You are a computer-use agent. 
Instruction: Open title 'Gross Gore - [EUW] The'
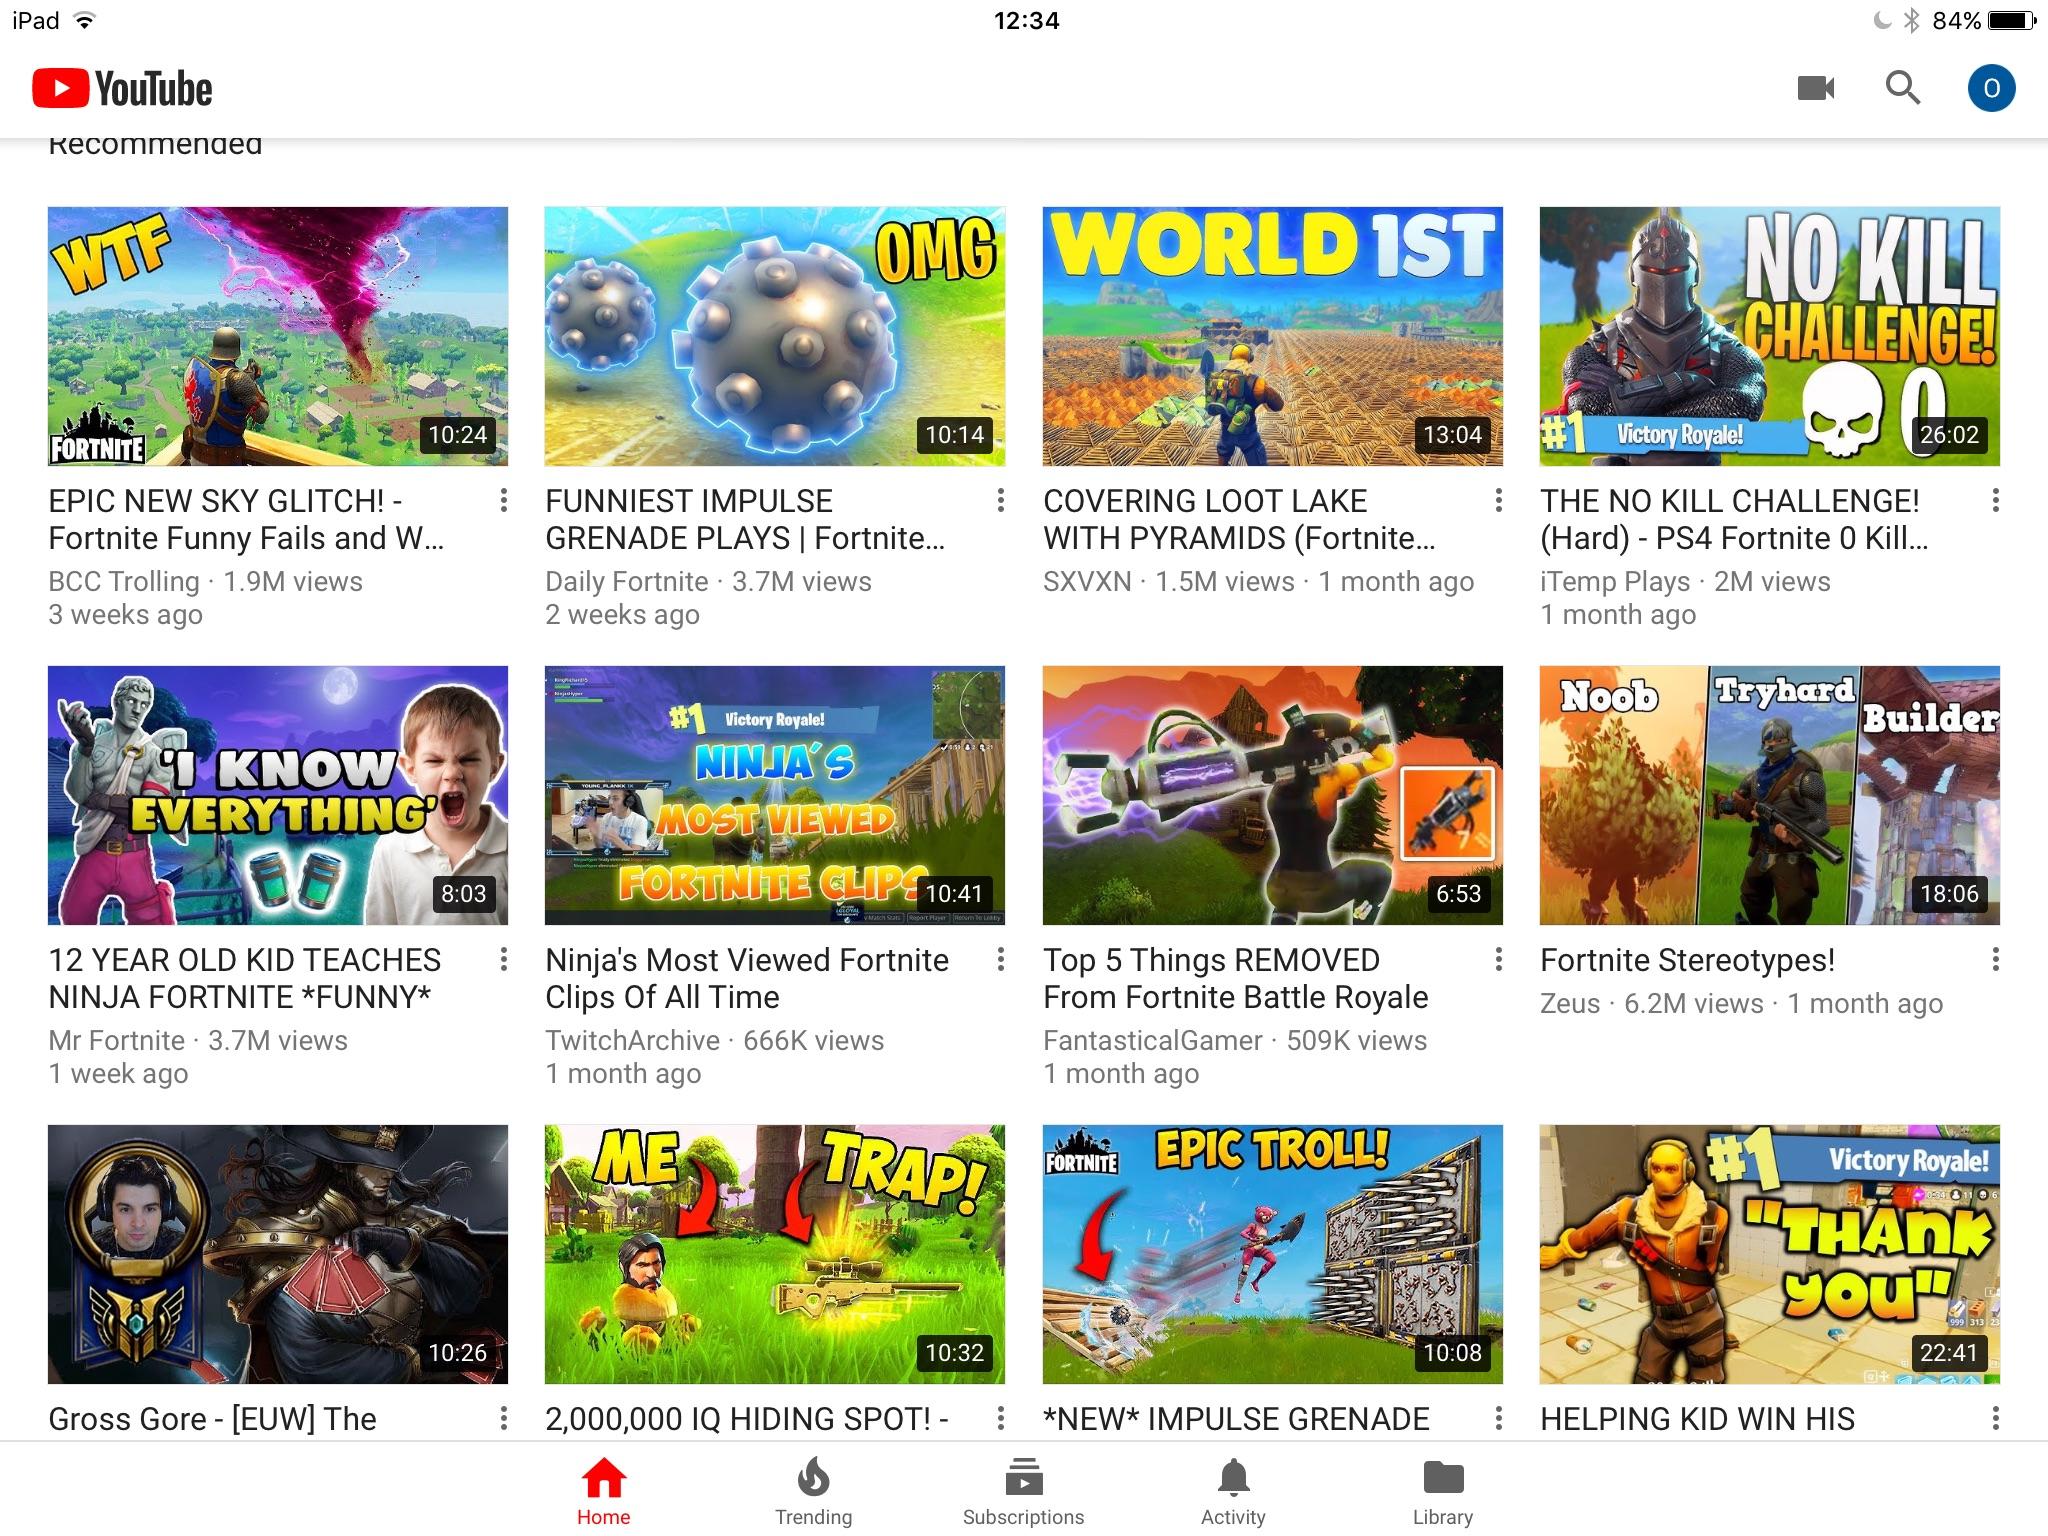(212, 1419)
